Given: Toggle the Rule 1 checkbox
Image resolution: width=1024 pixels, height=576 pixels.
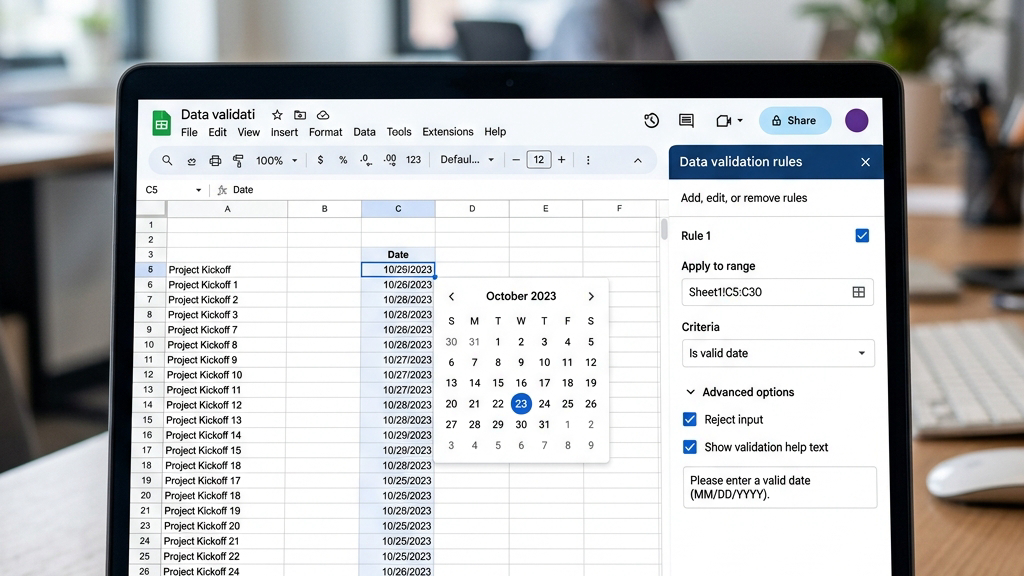Looking at the screenshot, I should click(x=862, y=236).
